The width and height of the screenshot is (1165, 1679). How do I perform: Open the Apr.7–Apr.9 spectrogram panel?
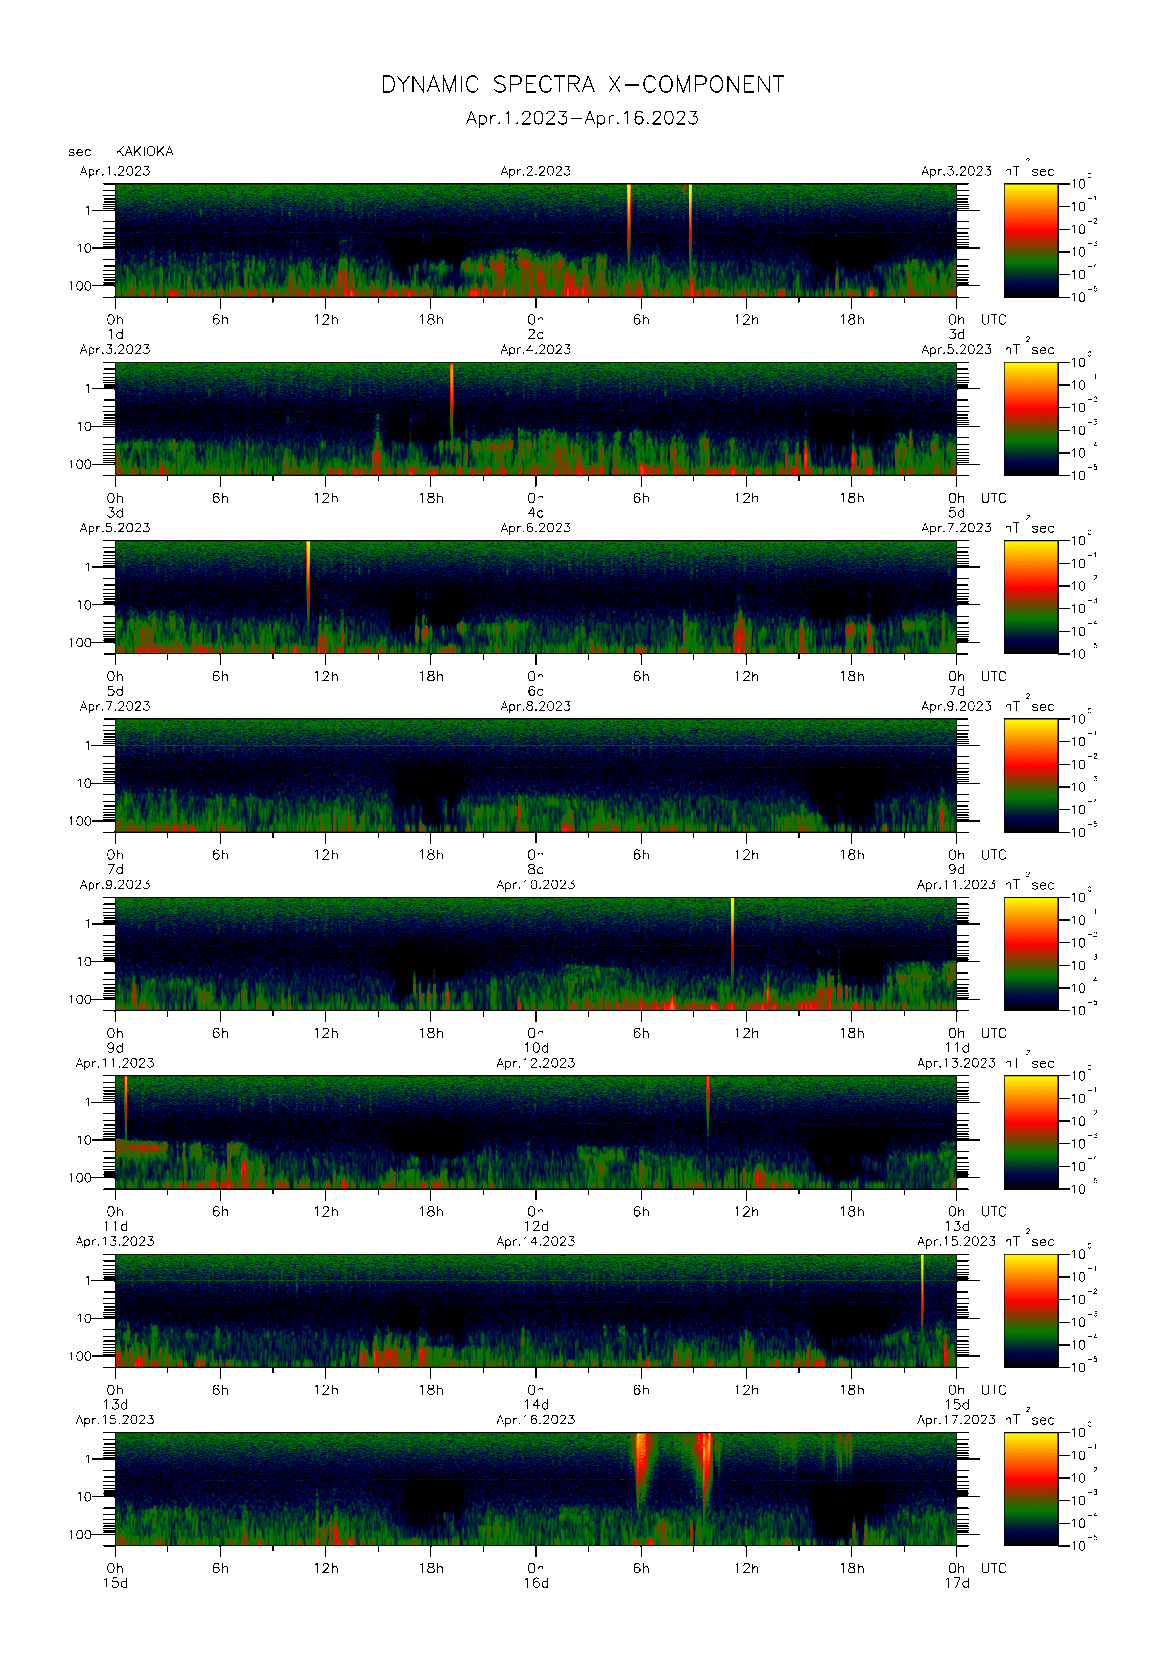pyautogui.click(x=536, y=775)
